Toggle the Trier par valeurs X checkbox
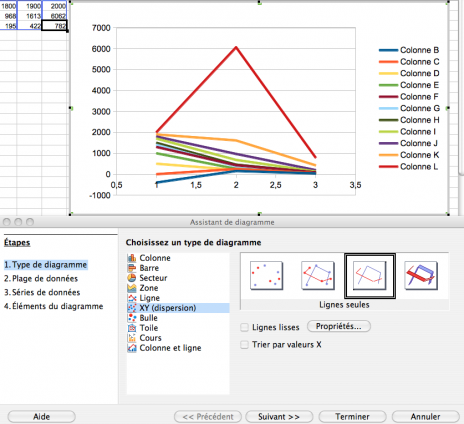This screenshot has width=464, height=424. click(x=244, y=345)
